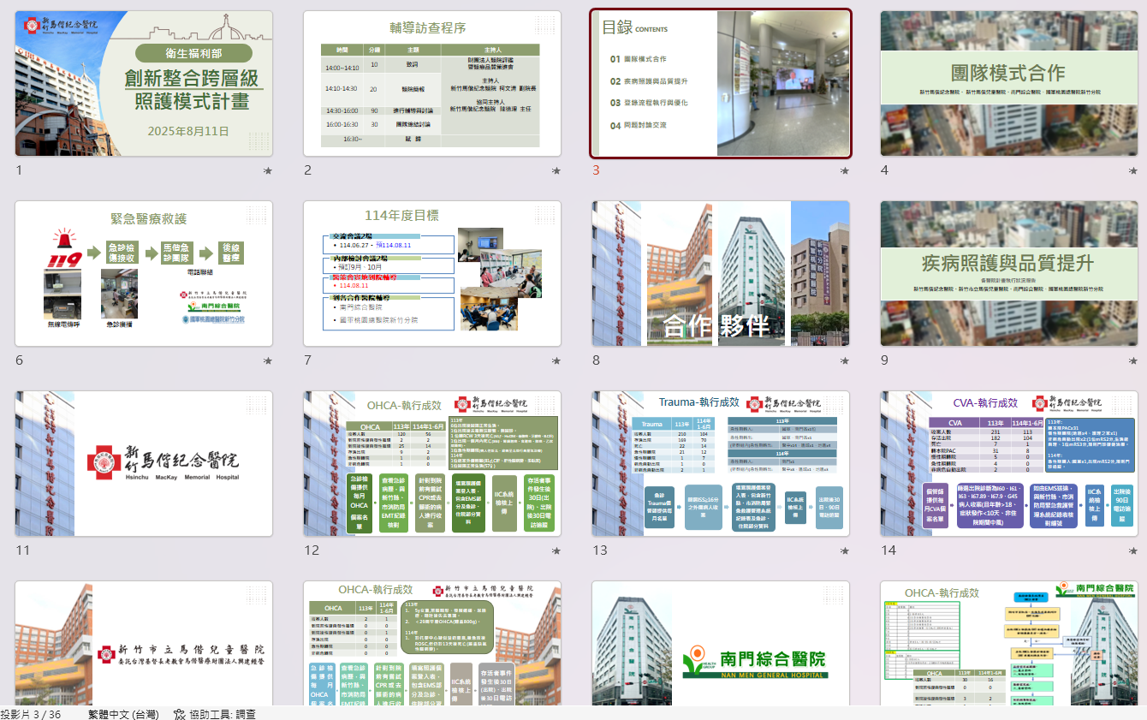Select slide 3 thumbnail 目錄 CONTENTS
The height and width of the screenshot is (720, 1147).
pyautogui.click(x=721, y=83)
